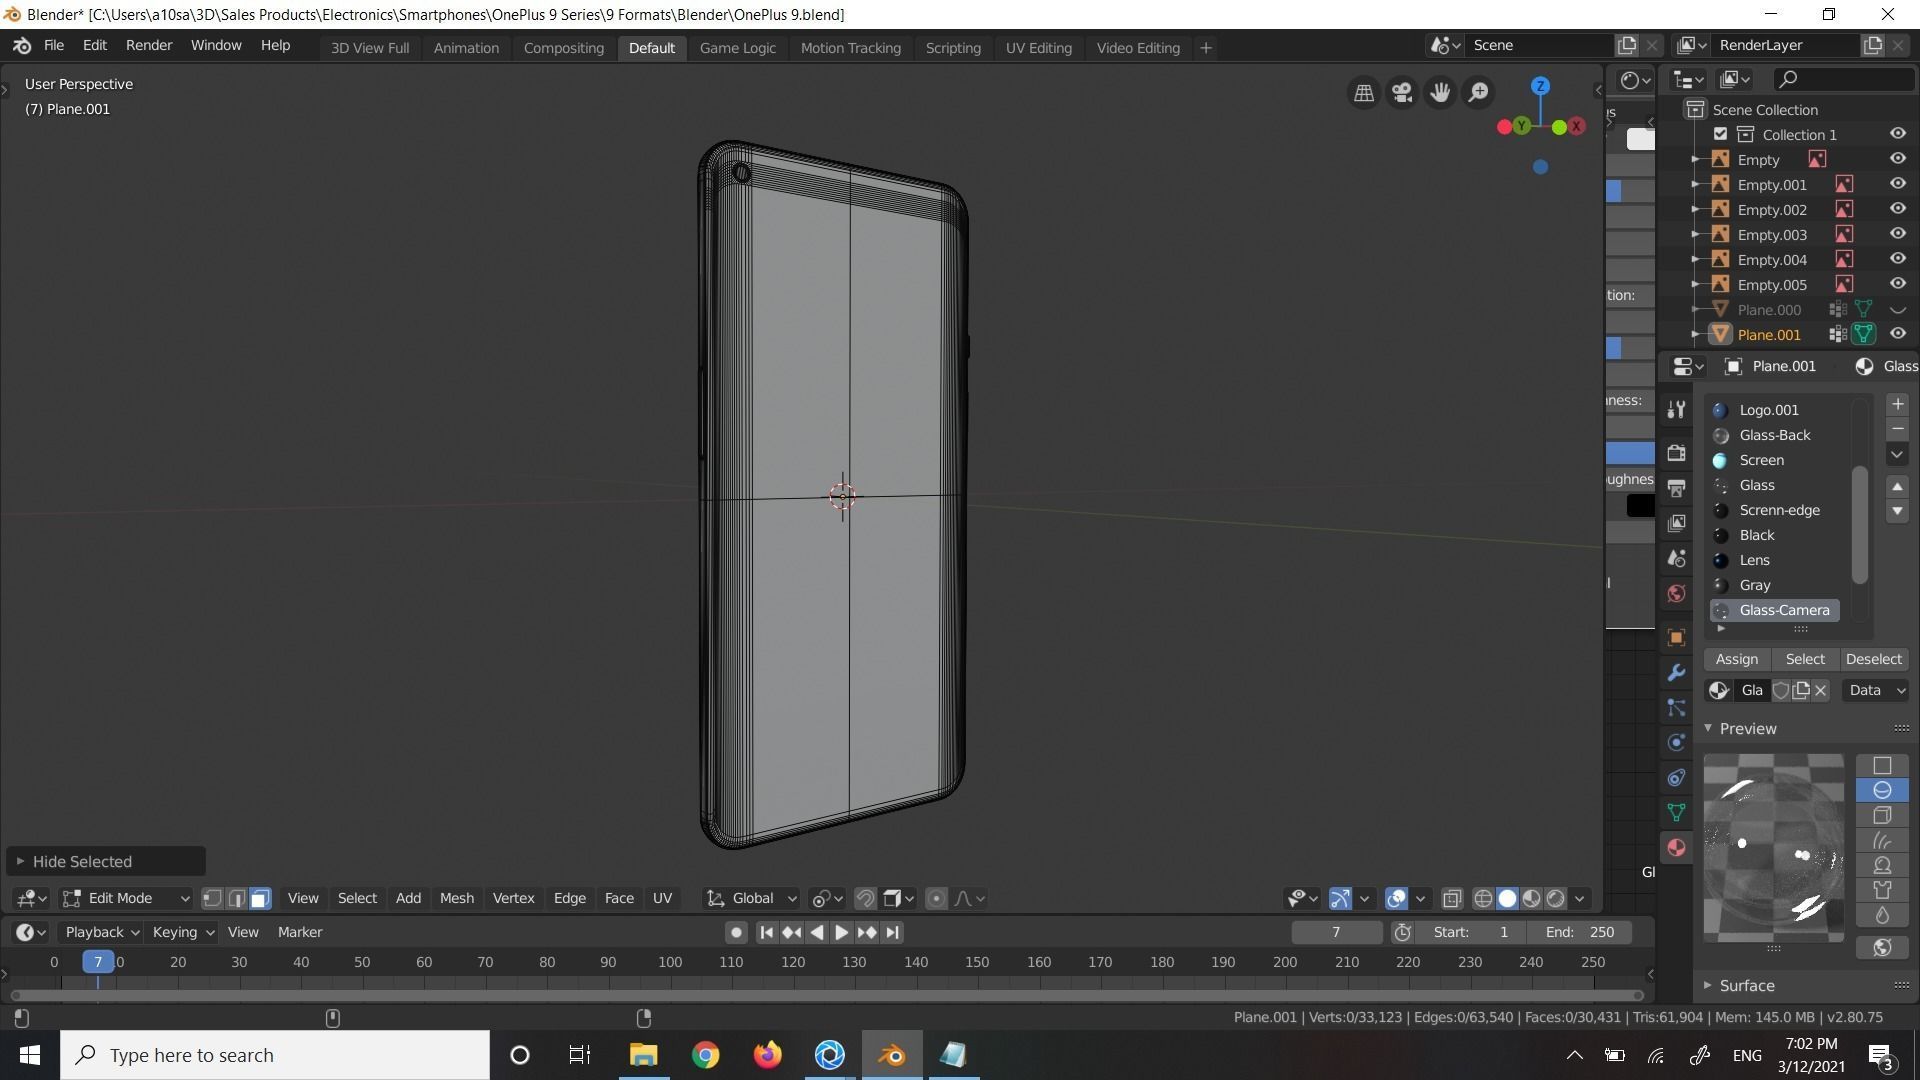Hide Empty.001 with its eye icon
1920x1080 pixels.
point(1897,184)
